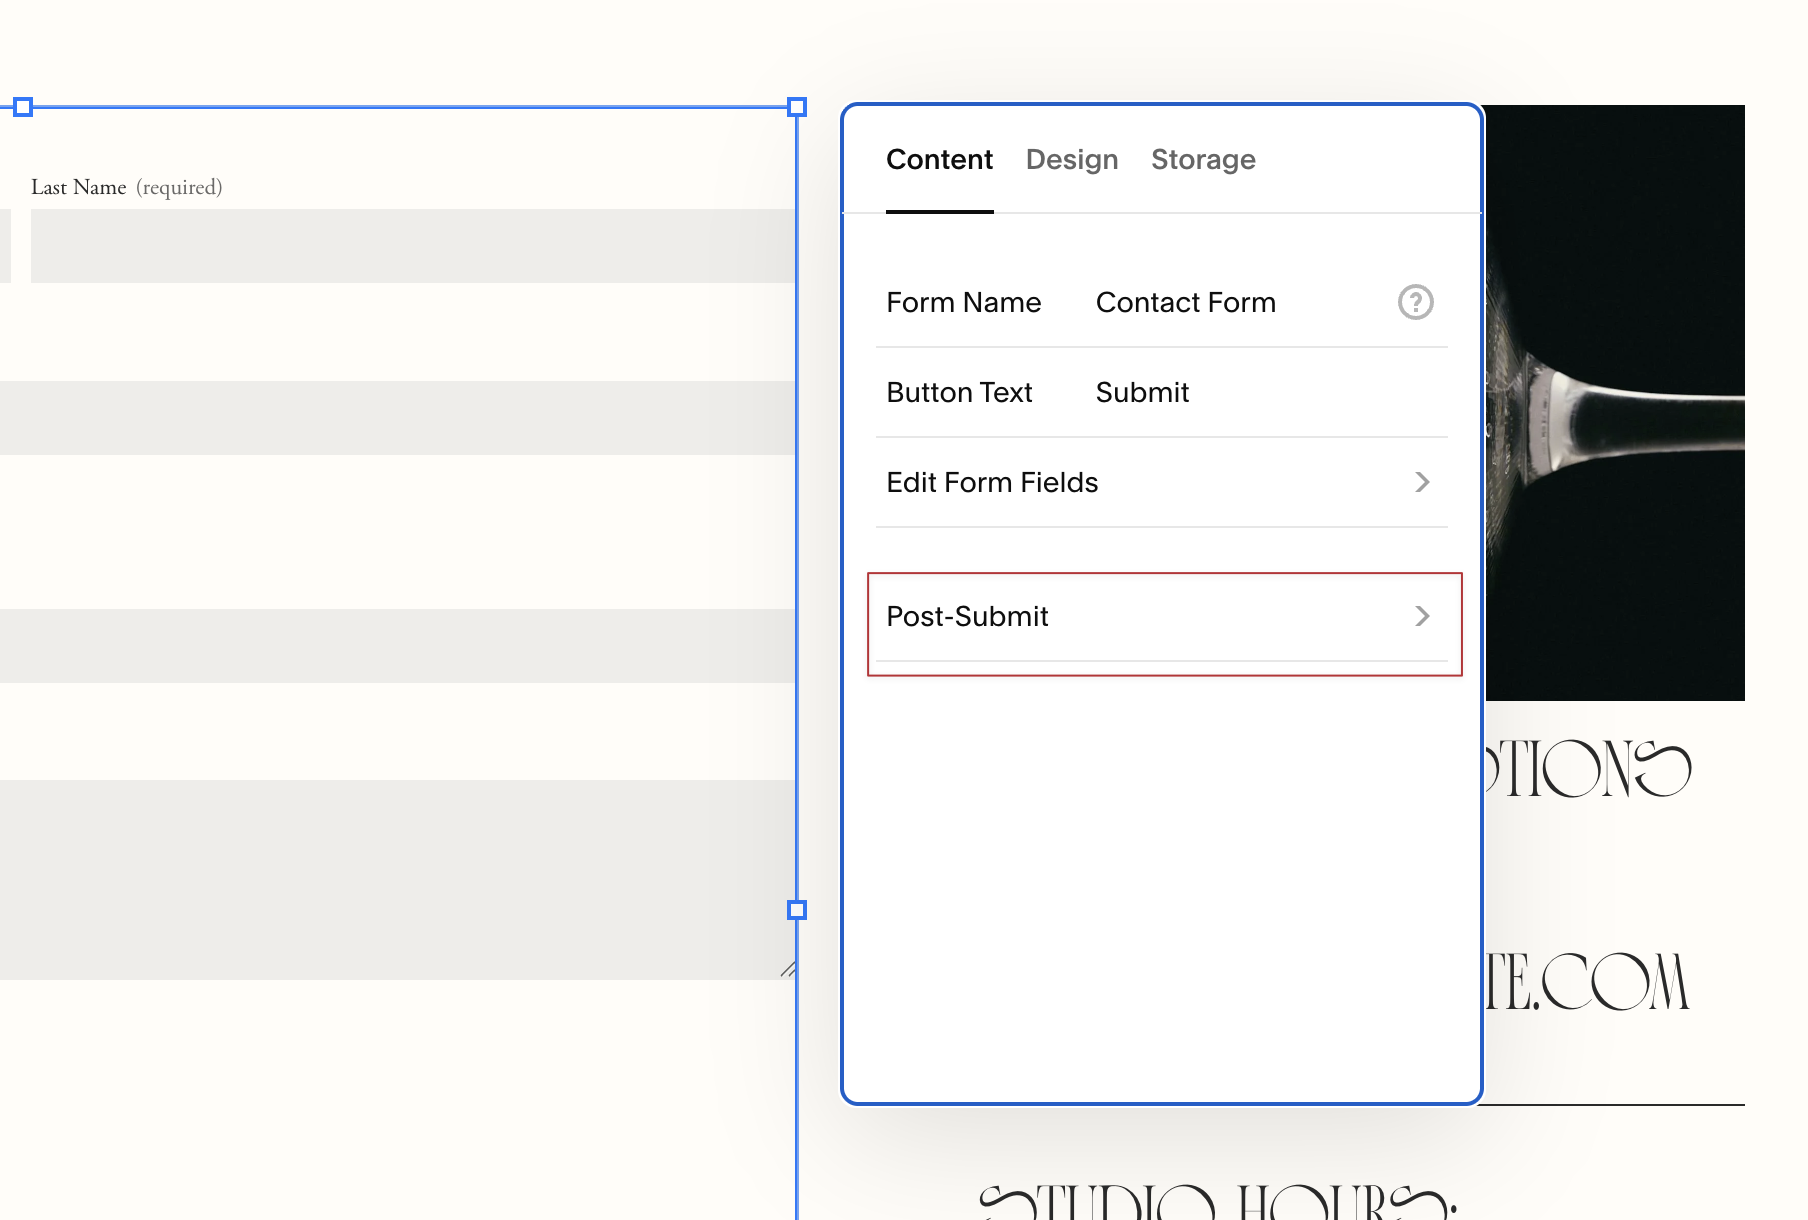1808x1220 pixels.
Task: Edit the Button Text Submit value
Action: 1142,392
